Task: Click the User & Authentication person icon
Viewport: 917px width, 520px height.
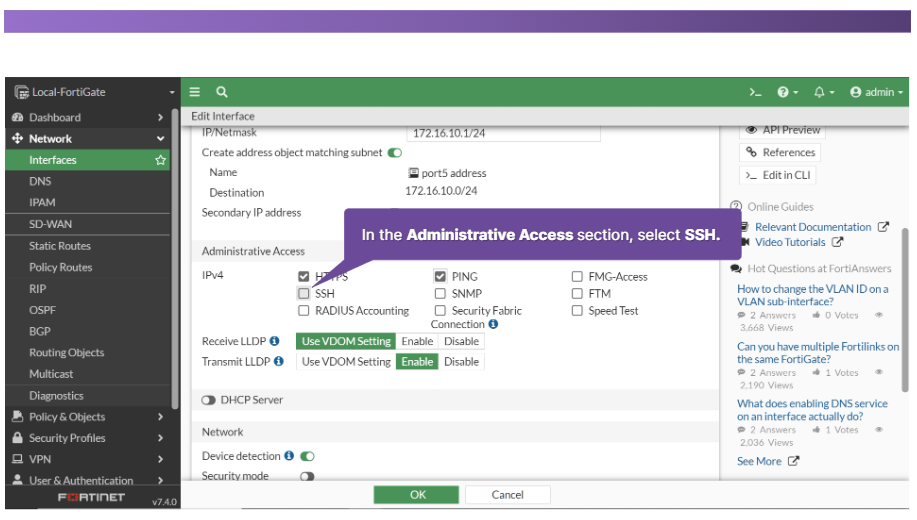Action: coord(18,480)
